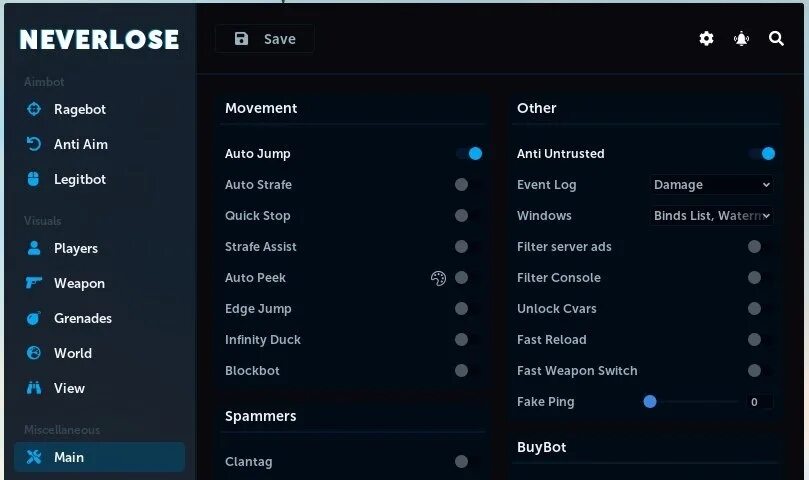This screenshot has width=809, height=480.
Task: Click the Anti Aim rotate icon
Action: (34, 144)
